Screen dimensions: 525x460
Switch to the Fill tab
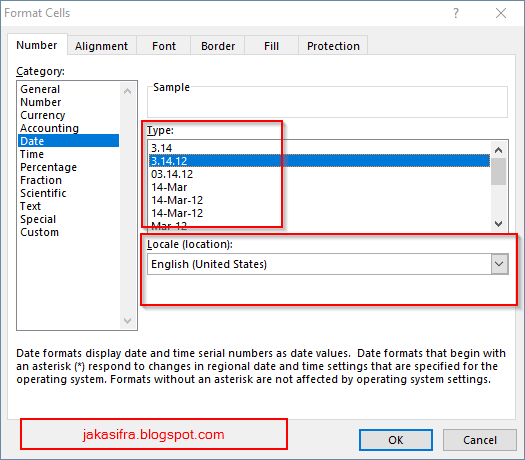click(271, 46)
